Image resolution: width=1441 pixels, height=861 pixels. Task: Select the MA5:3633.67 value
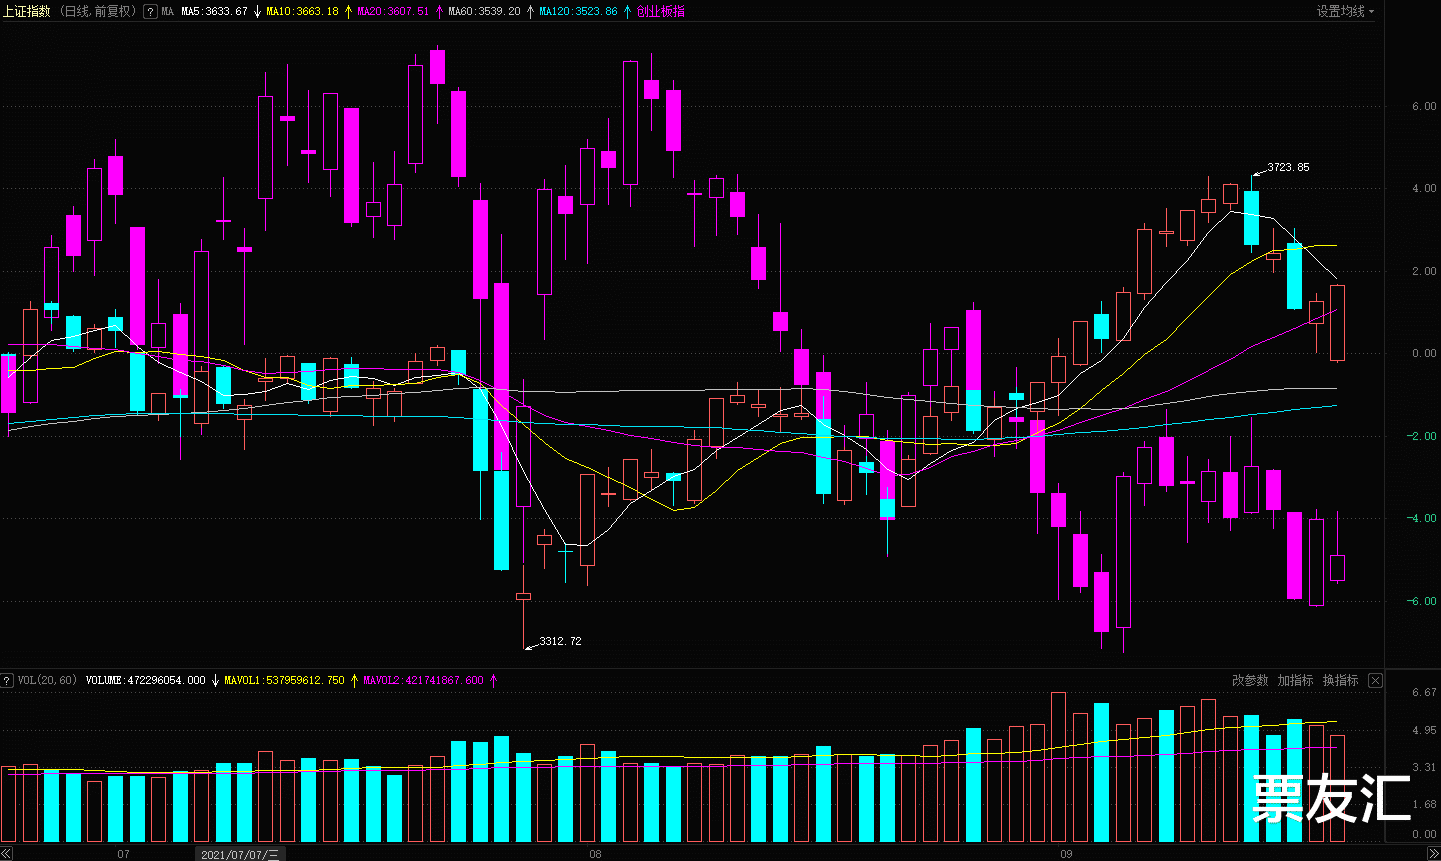click(x=214, y=12)
